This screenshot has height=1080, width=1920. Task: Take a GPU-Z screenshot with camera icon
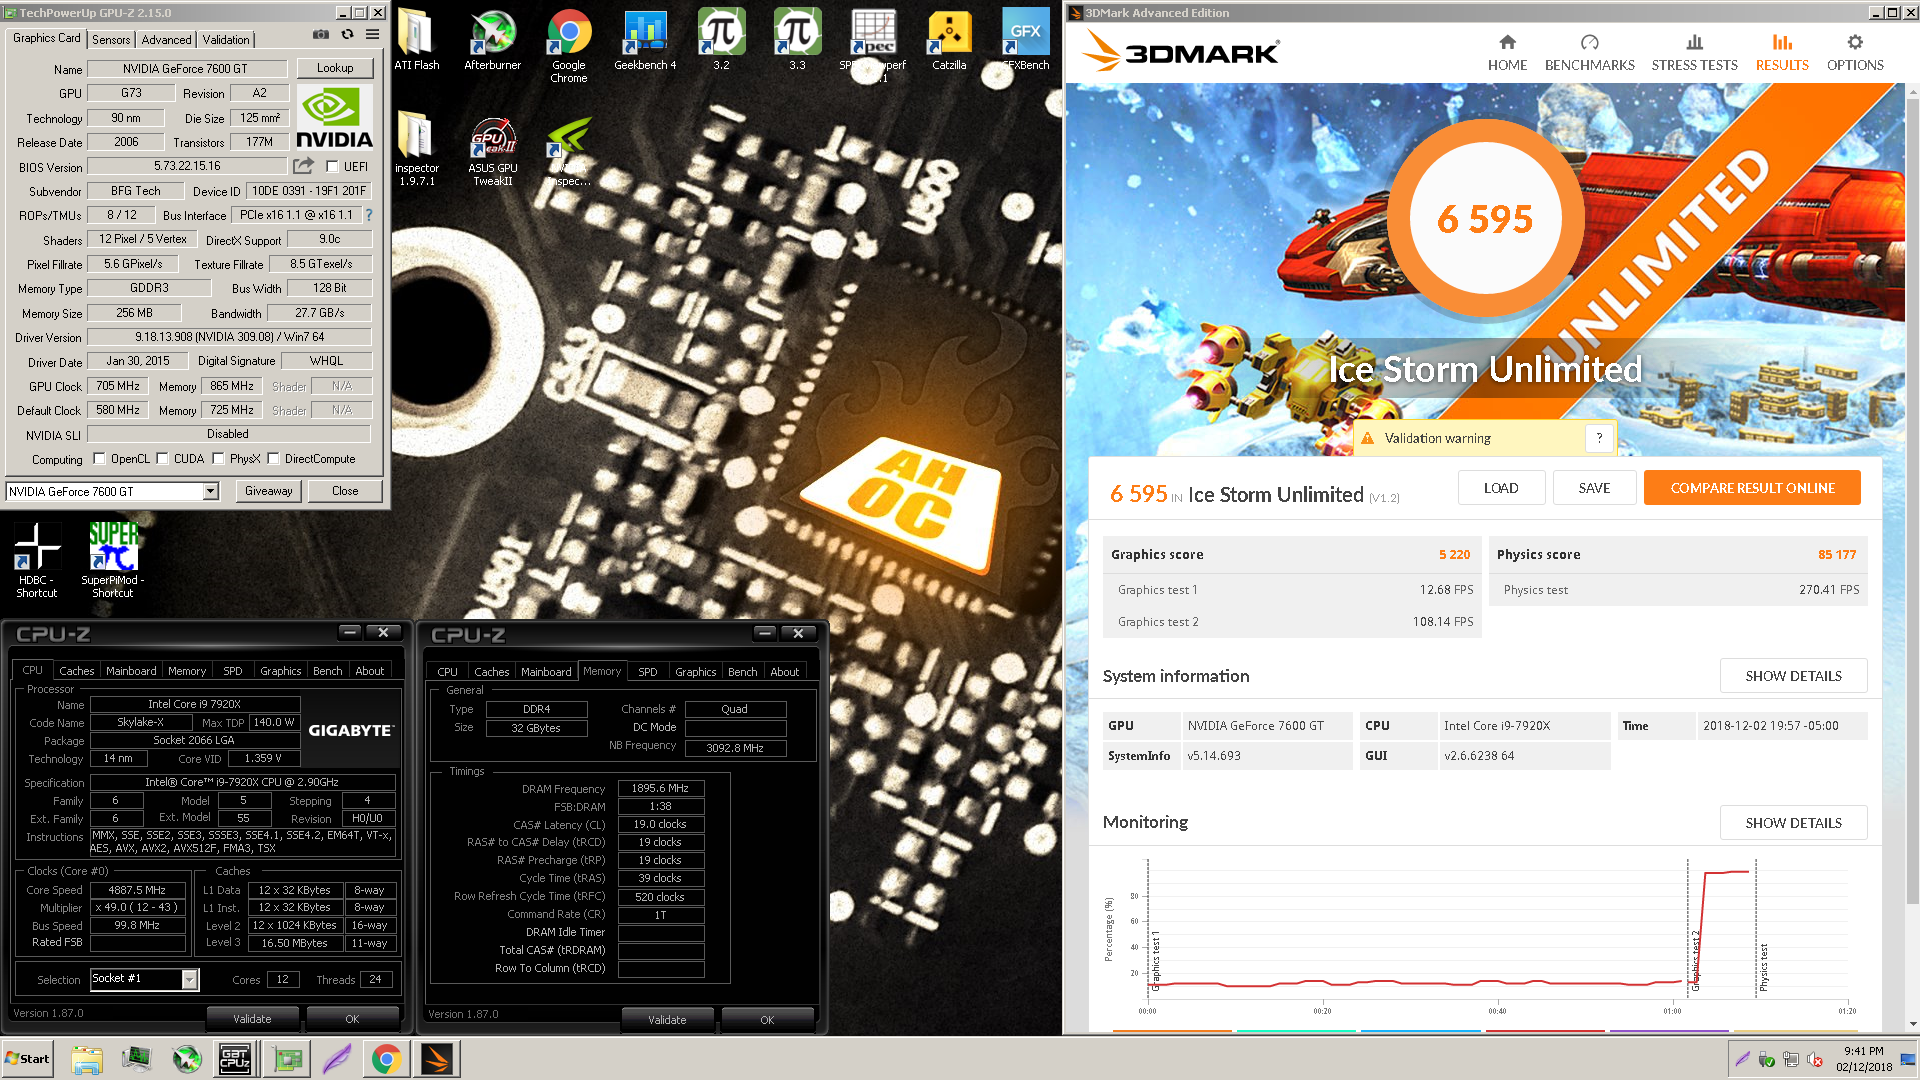pos(320,34)
